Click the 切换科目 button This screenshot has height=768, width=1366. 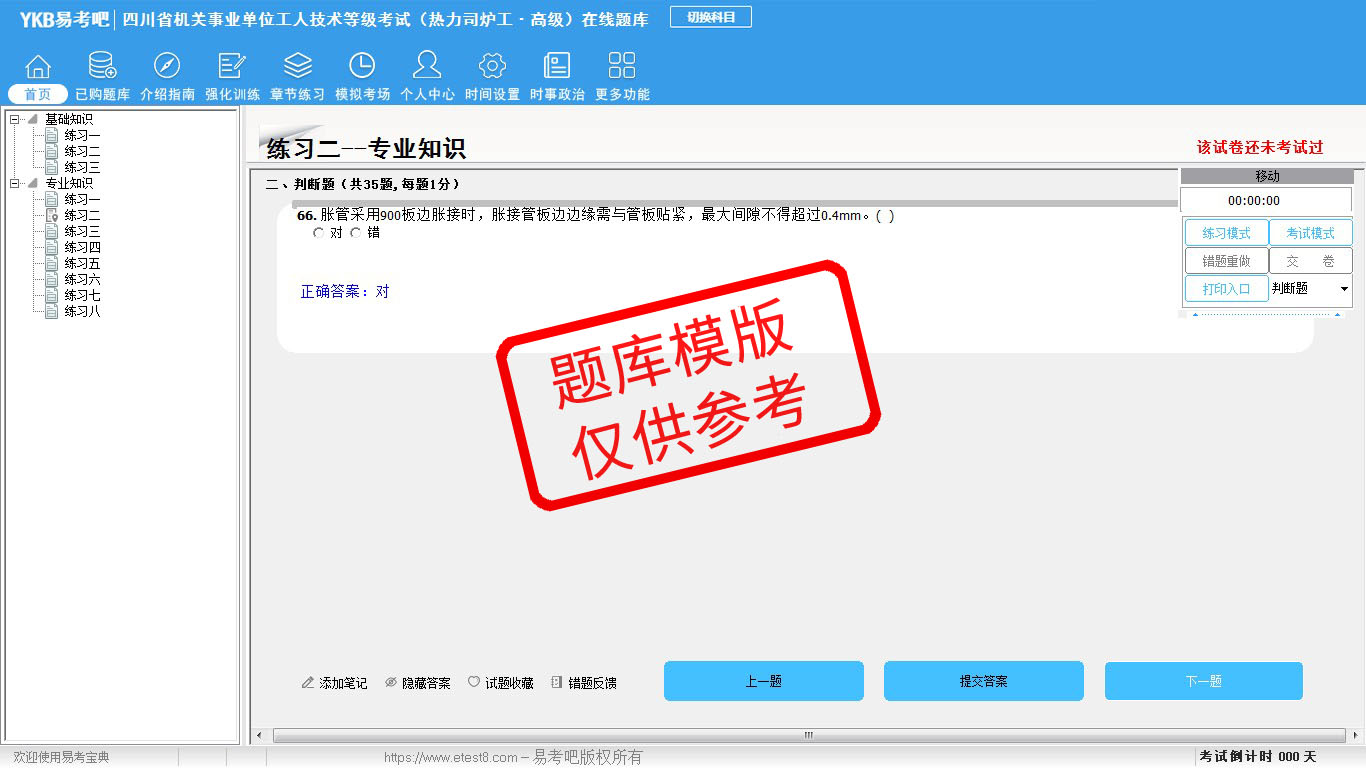pos(711,17)
